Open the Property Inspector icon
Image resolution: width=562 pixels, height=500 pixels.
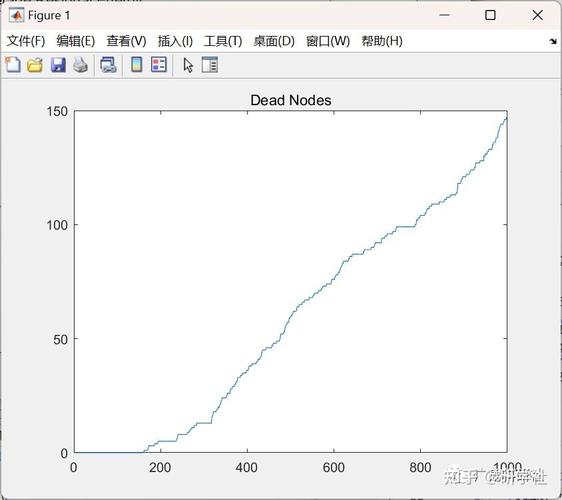[210, 65]
